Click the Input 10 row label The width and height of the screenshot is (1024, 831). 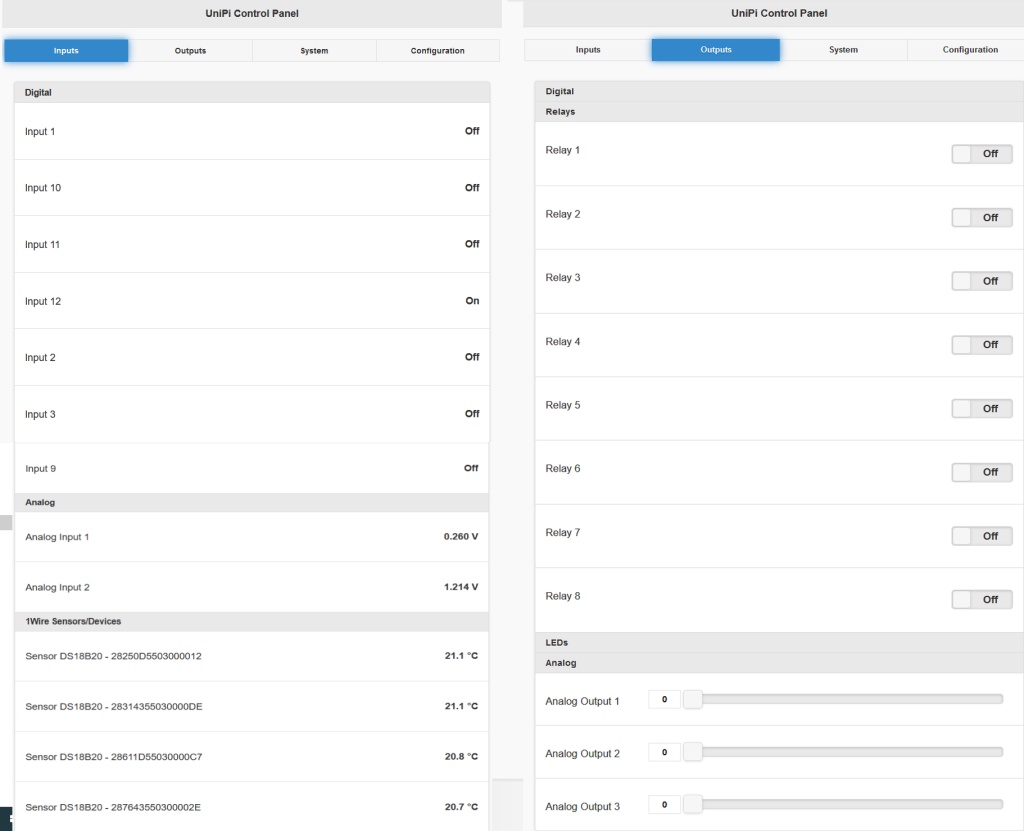click(x=42, y=187)
